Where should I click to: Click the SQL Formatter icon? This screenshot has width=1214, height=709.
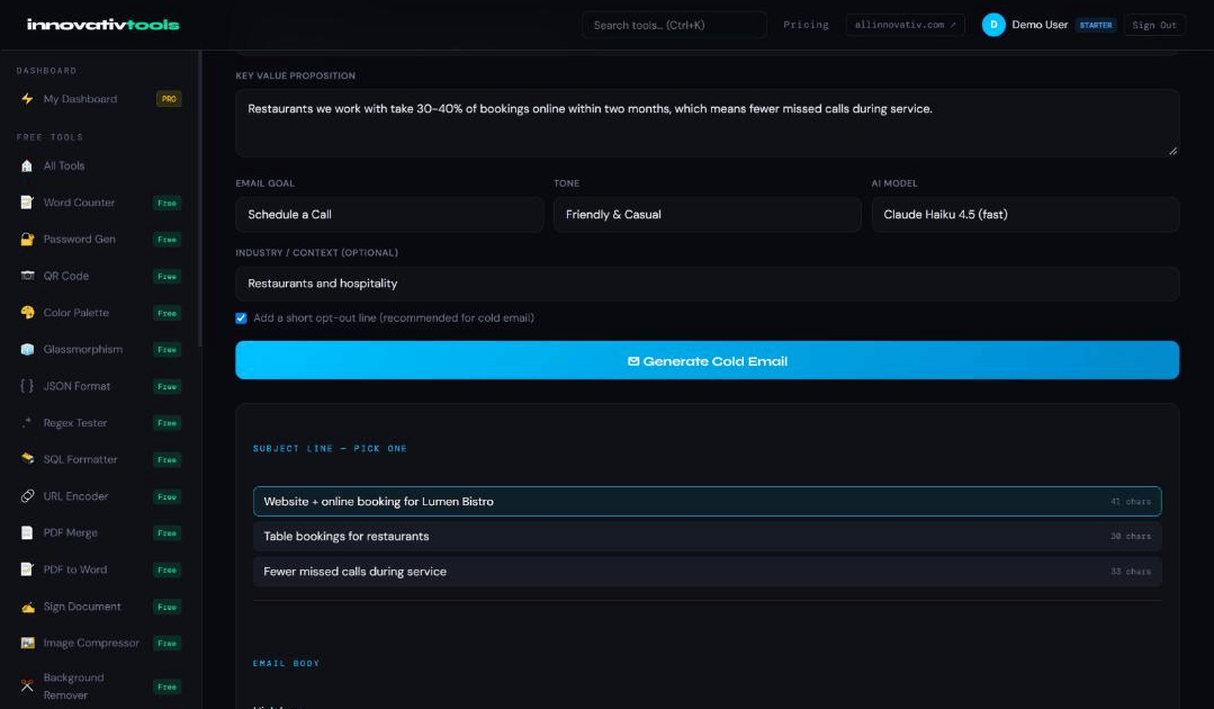point(27,459)
